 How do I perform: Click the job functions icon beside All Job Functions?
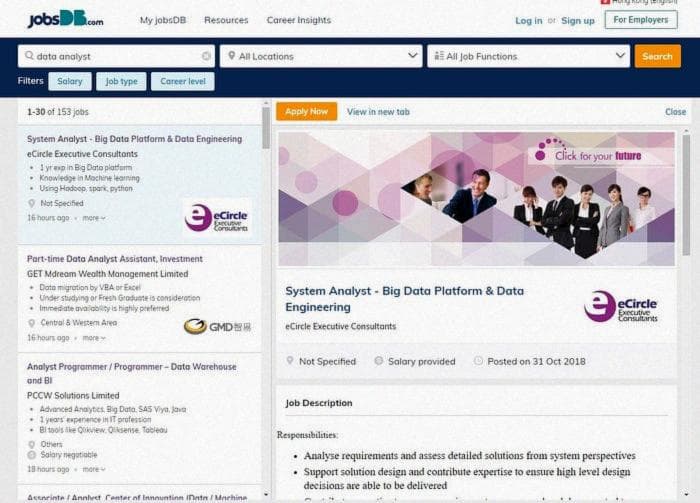437,57
